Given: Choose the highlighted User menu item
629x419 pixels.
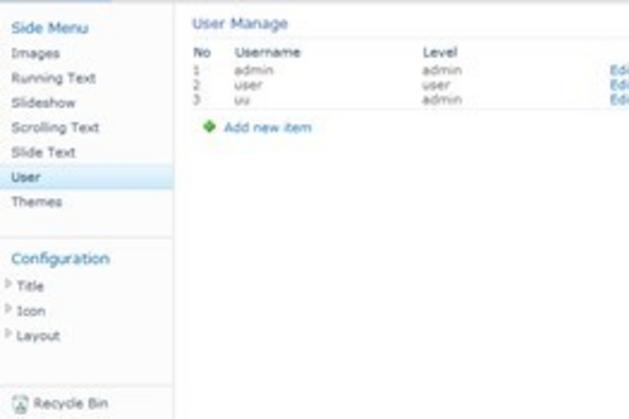Looking at the screenshot, I should coord(26,177).
